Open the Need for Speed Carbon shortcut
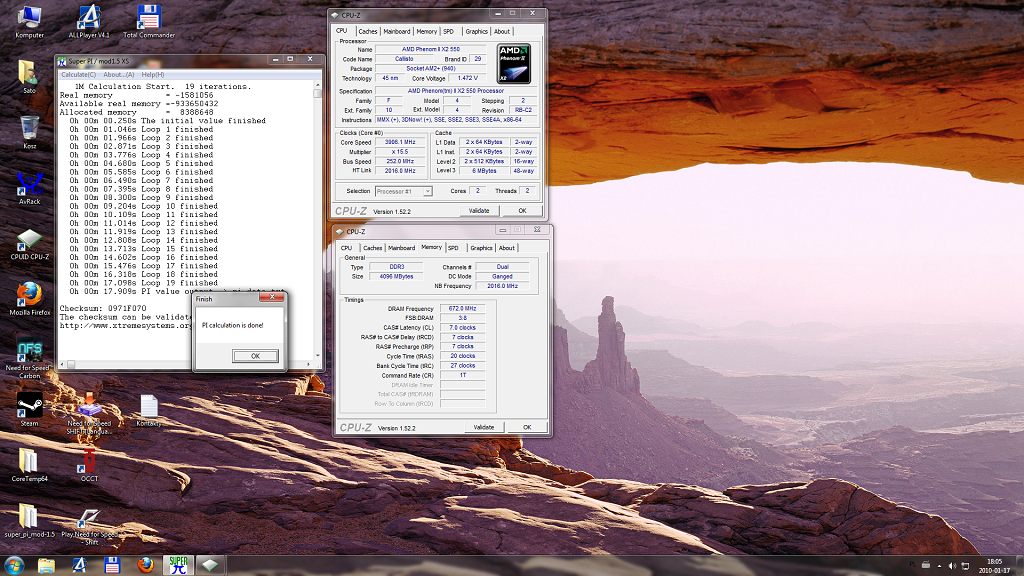The image size is (1024, 576). (29, 351)
